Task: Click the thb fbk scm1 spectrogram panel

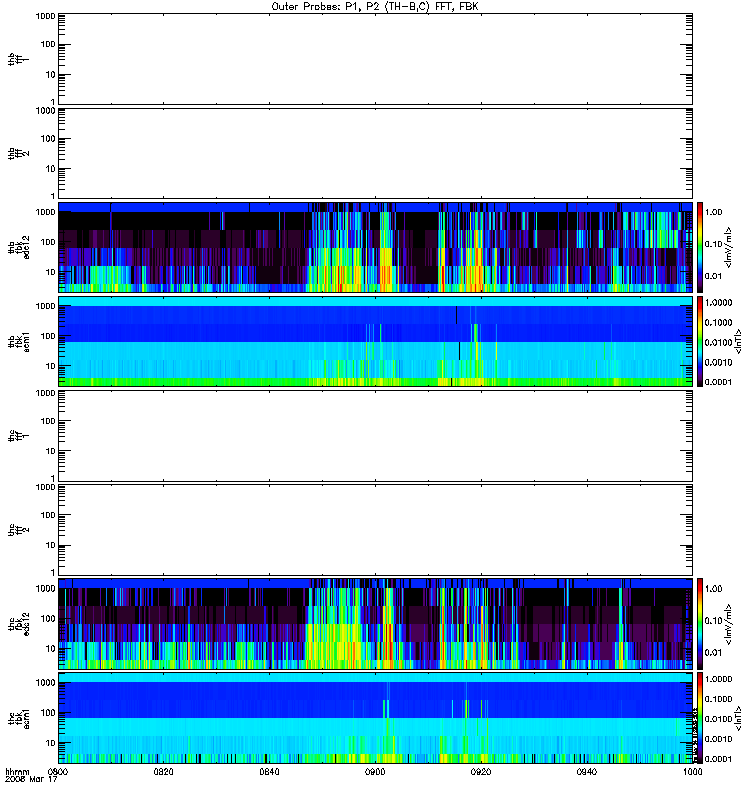Action: tap(376, 341)
